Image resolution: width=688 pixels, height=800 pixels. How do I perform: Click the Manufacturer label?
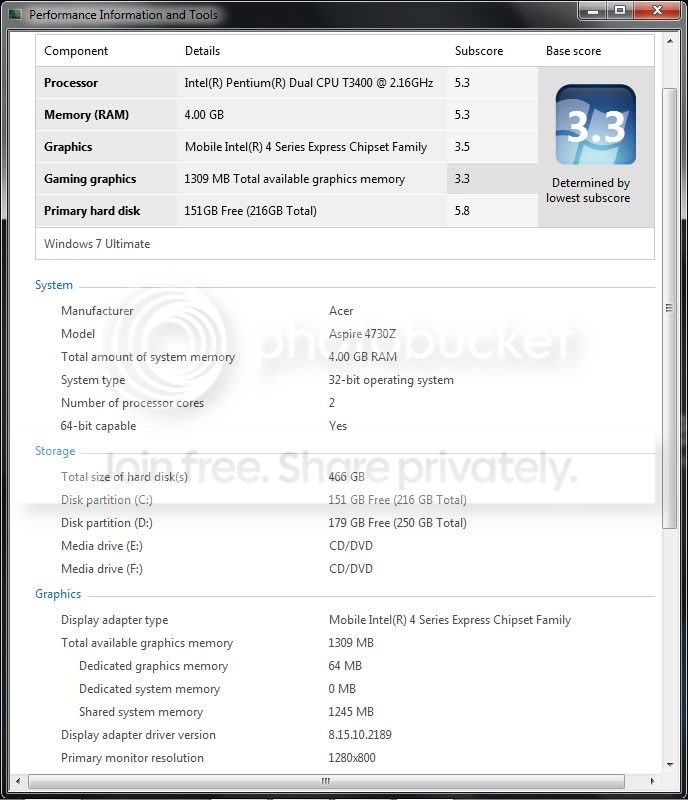tap(97, 311)
